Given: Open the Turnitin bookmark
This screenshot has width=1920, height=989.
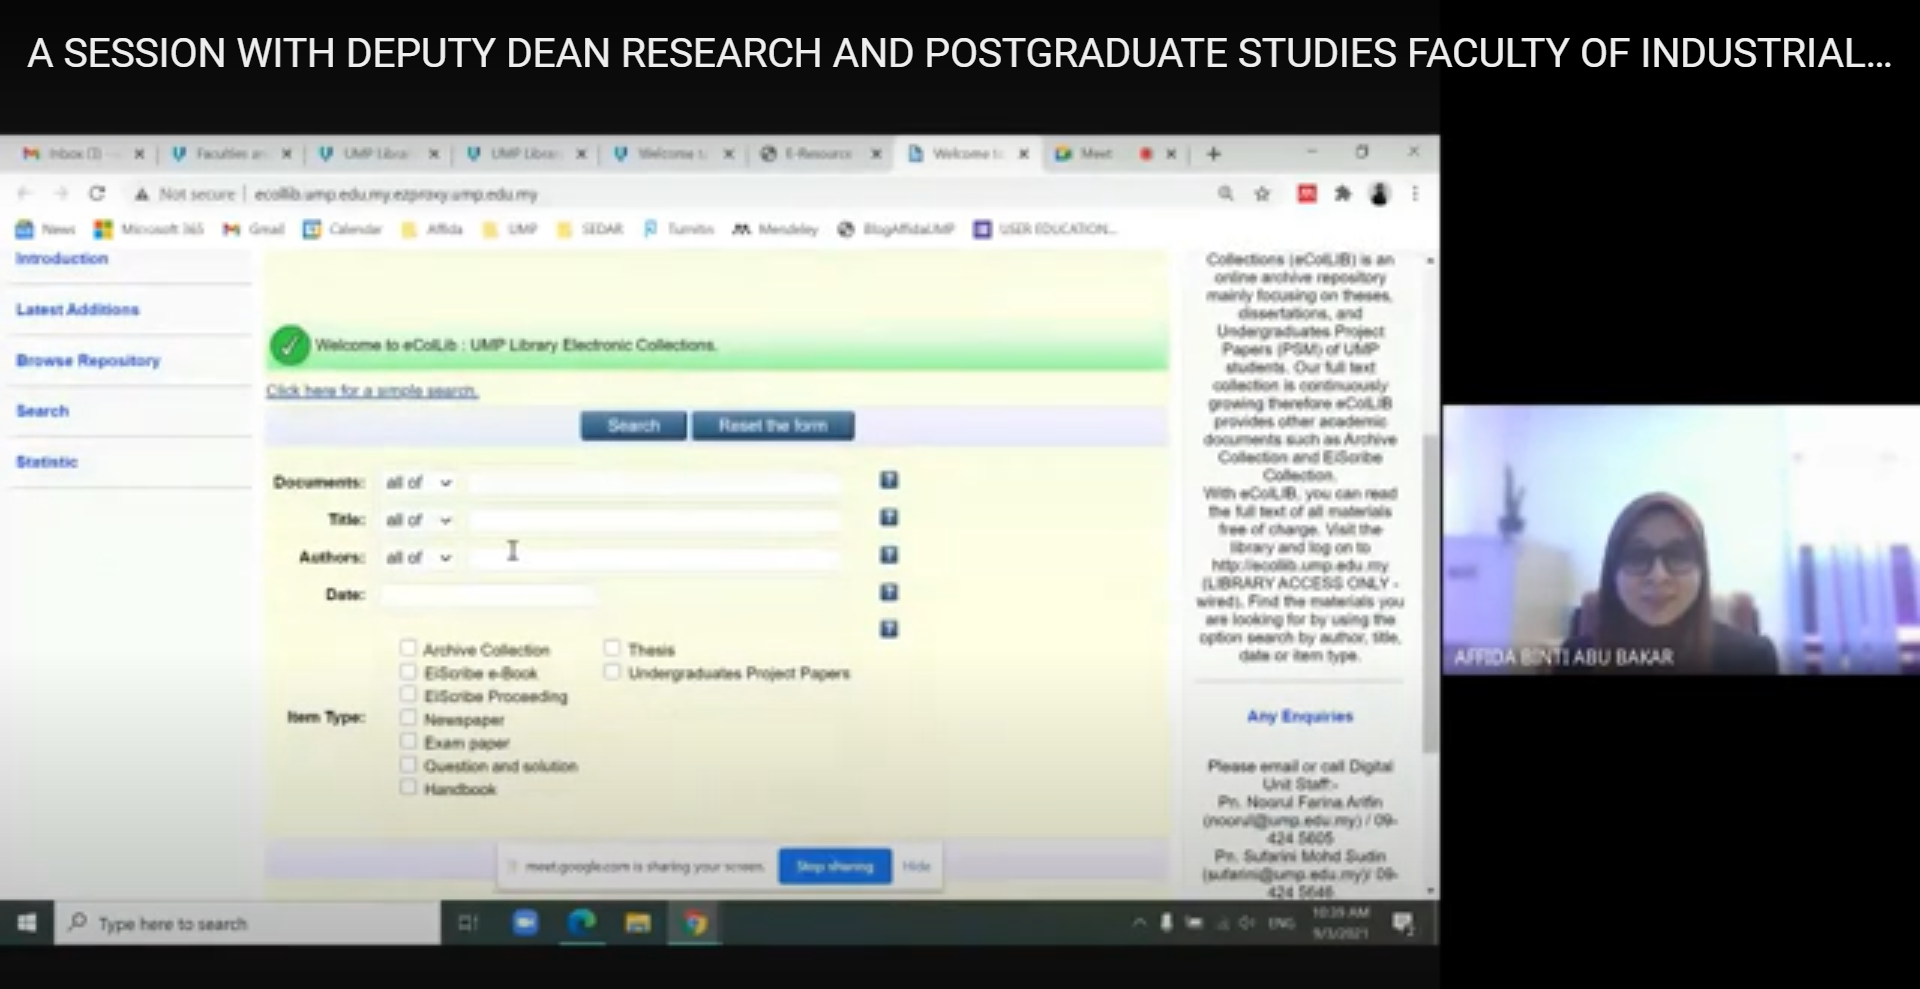Looking at the screenshot, I should point(678,229).
